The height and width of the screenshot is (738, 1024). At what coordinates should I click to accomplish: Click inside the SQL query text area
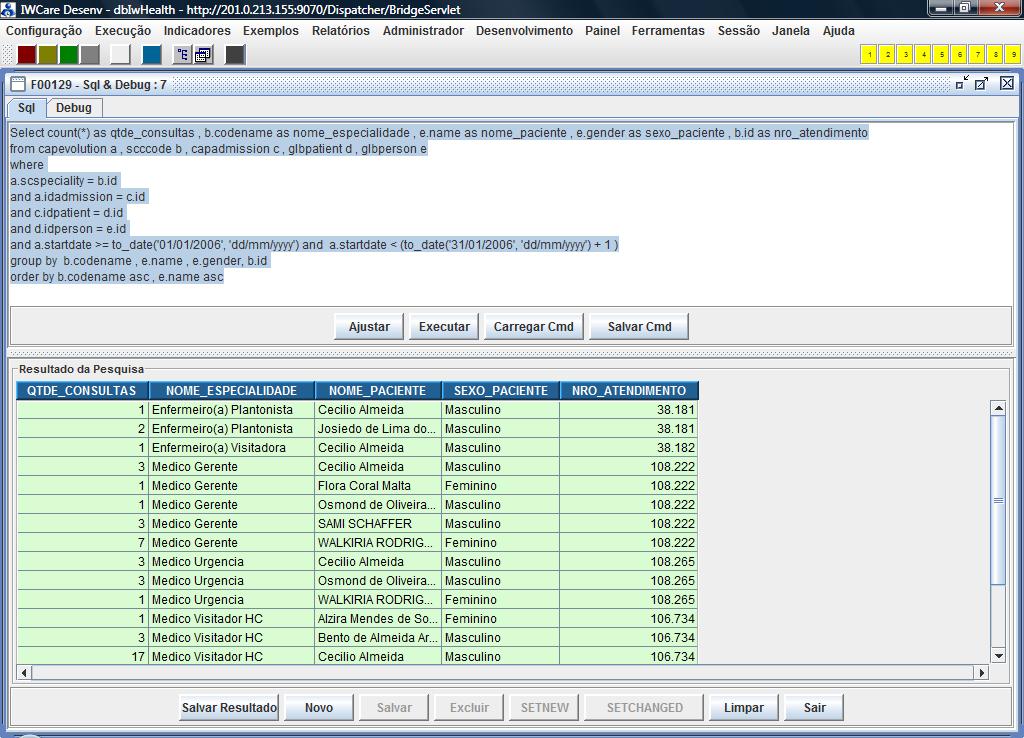pyautogui.click(x=511, y=213)
